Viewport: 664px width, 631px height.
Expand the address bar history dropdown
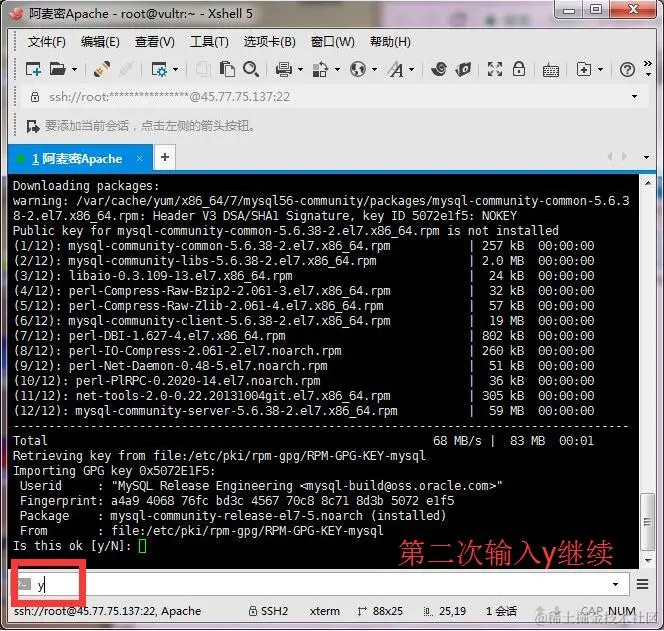coord(634,97)
